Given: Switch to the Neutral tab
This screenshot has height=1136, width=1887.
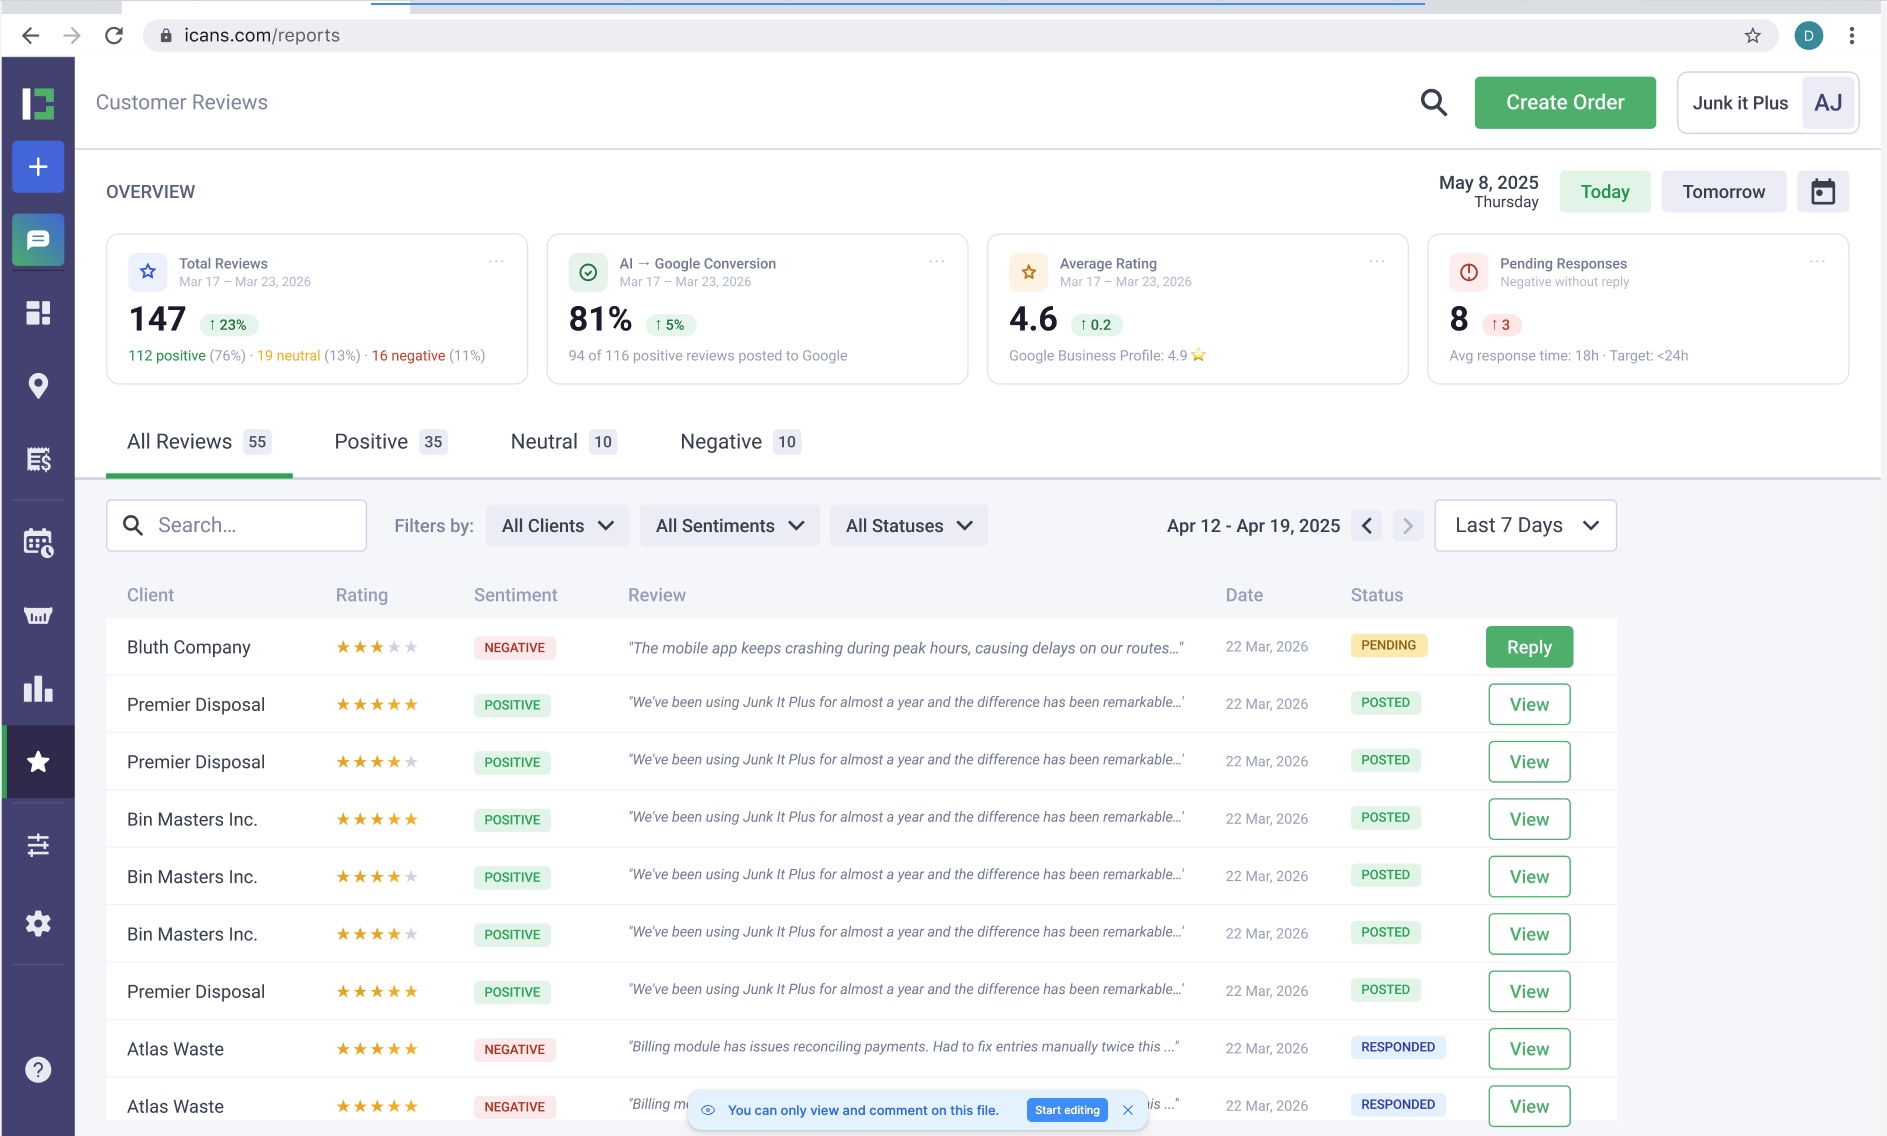Looking at the screenshot, I should [563, 442].
